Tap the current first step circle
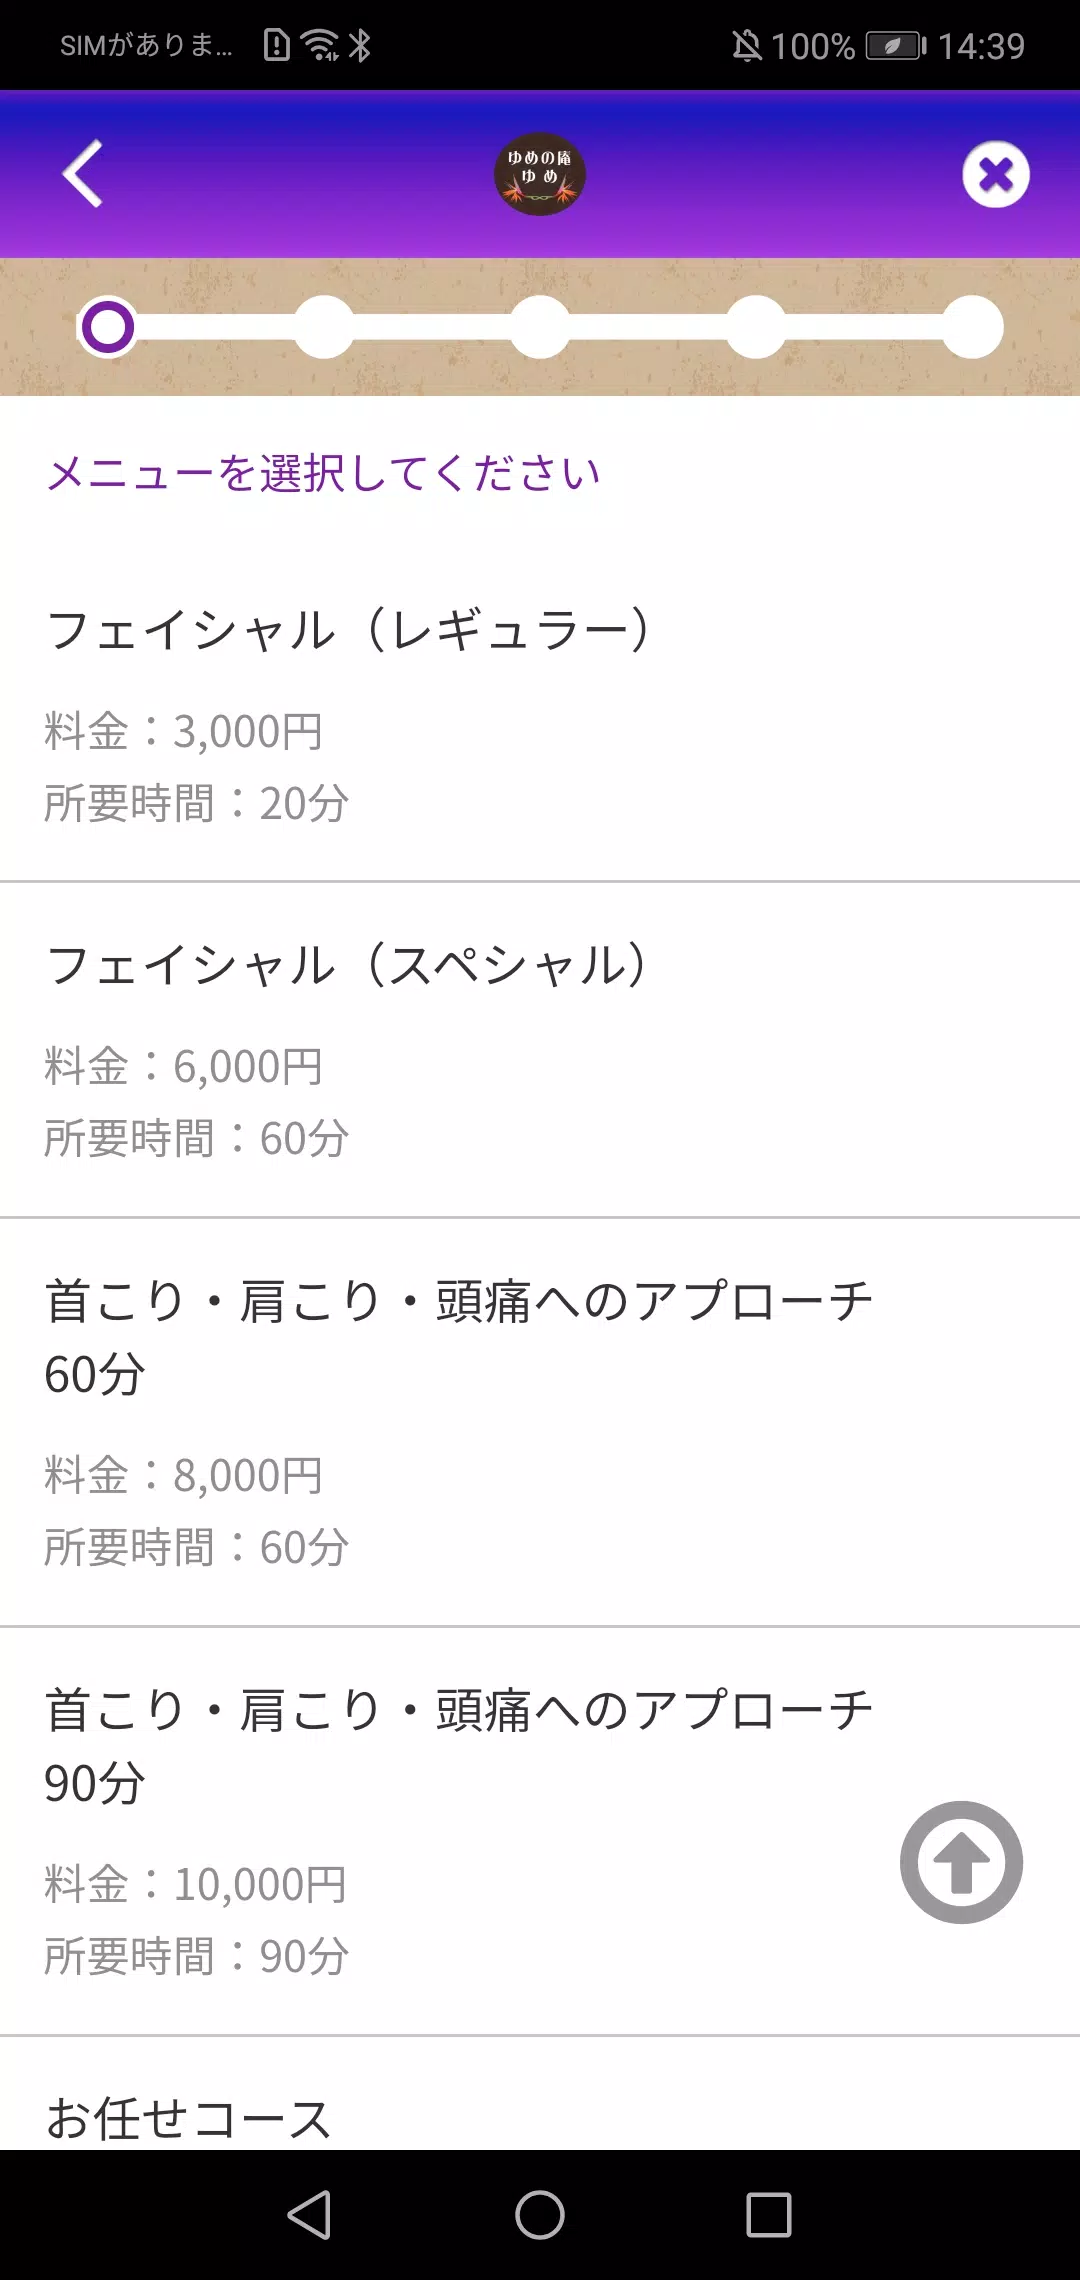The width and height of the screenshot is (1080, 2280). click(x=108, y=327)
